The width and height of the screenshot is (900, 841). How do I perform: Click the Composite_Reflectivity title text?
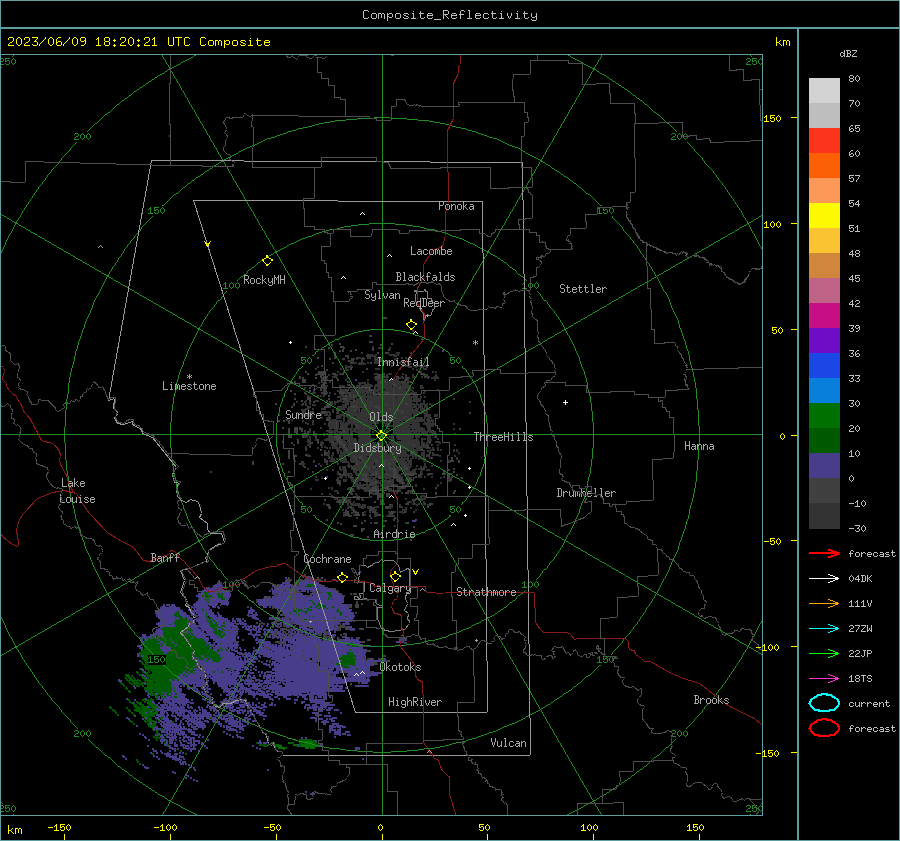[450, 15]
